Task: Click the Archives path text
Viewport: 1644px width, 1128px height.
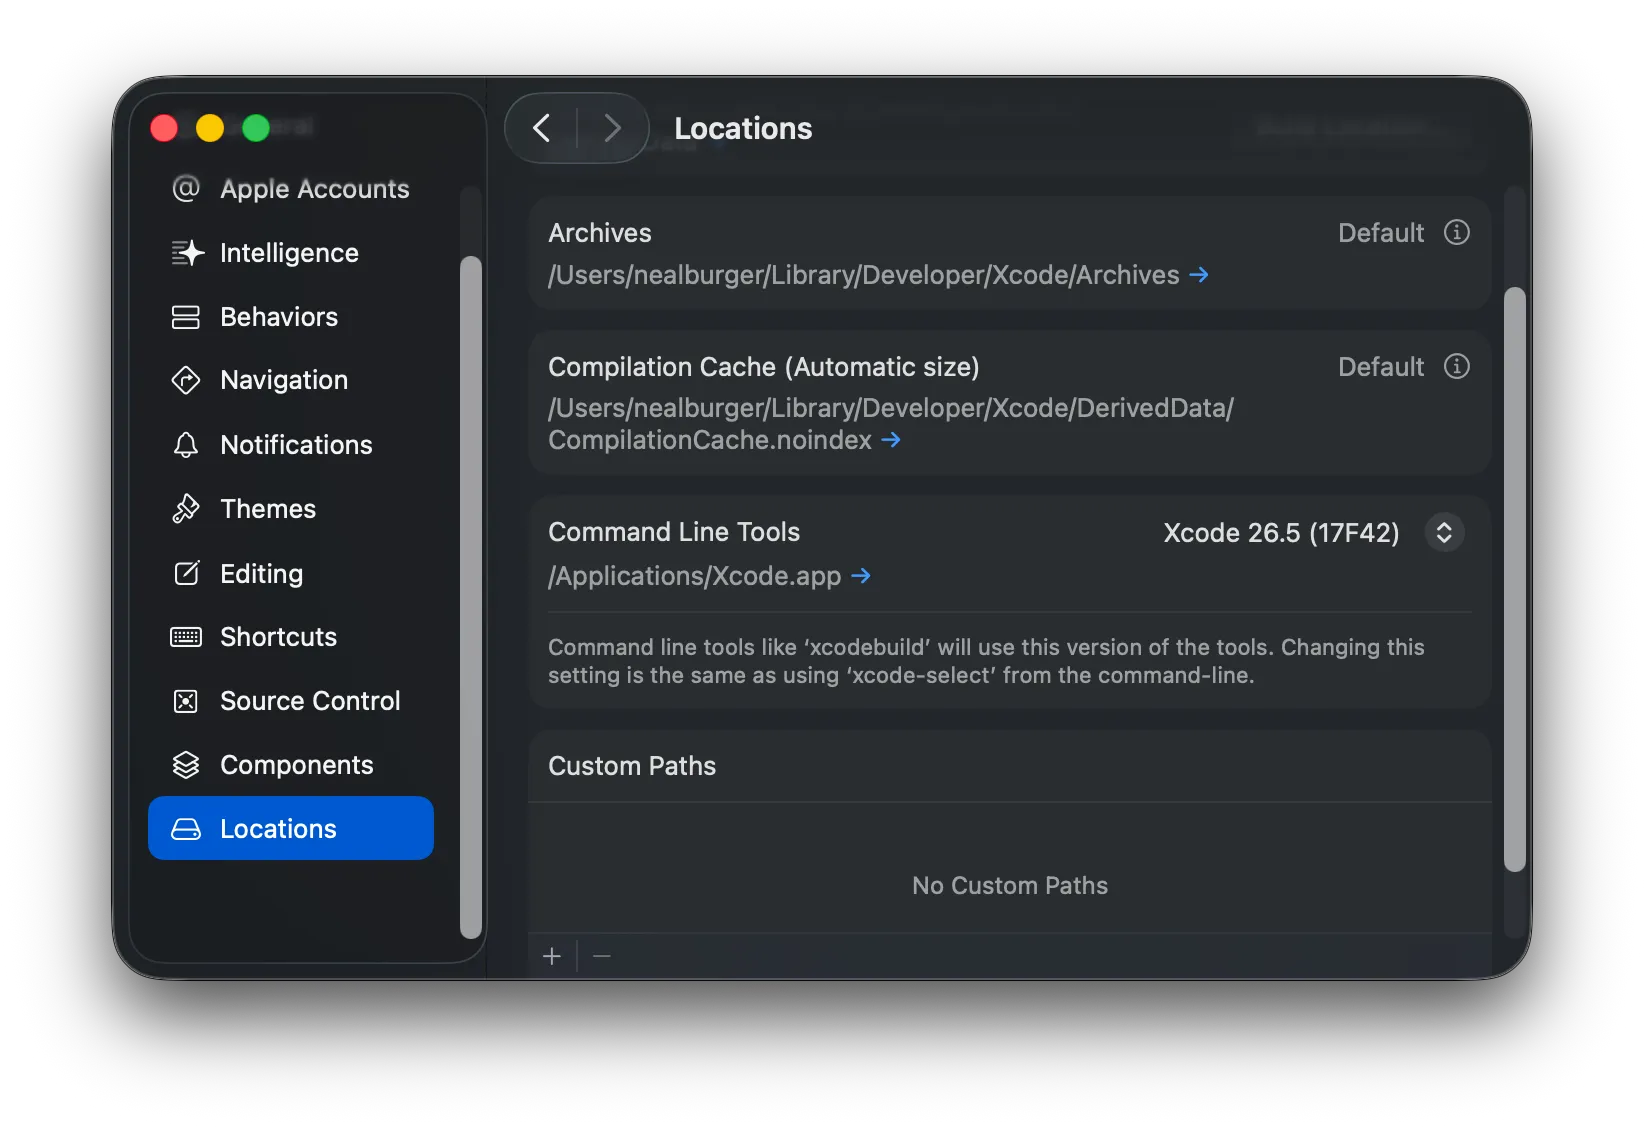Action: coord(864,275)
